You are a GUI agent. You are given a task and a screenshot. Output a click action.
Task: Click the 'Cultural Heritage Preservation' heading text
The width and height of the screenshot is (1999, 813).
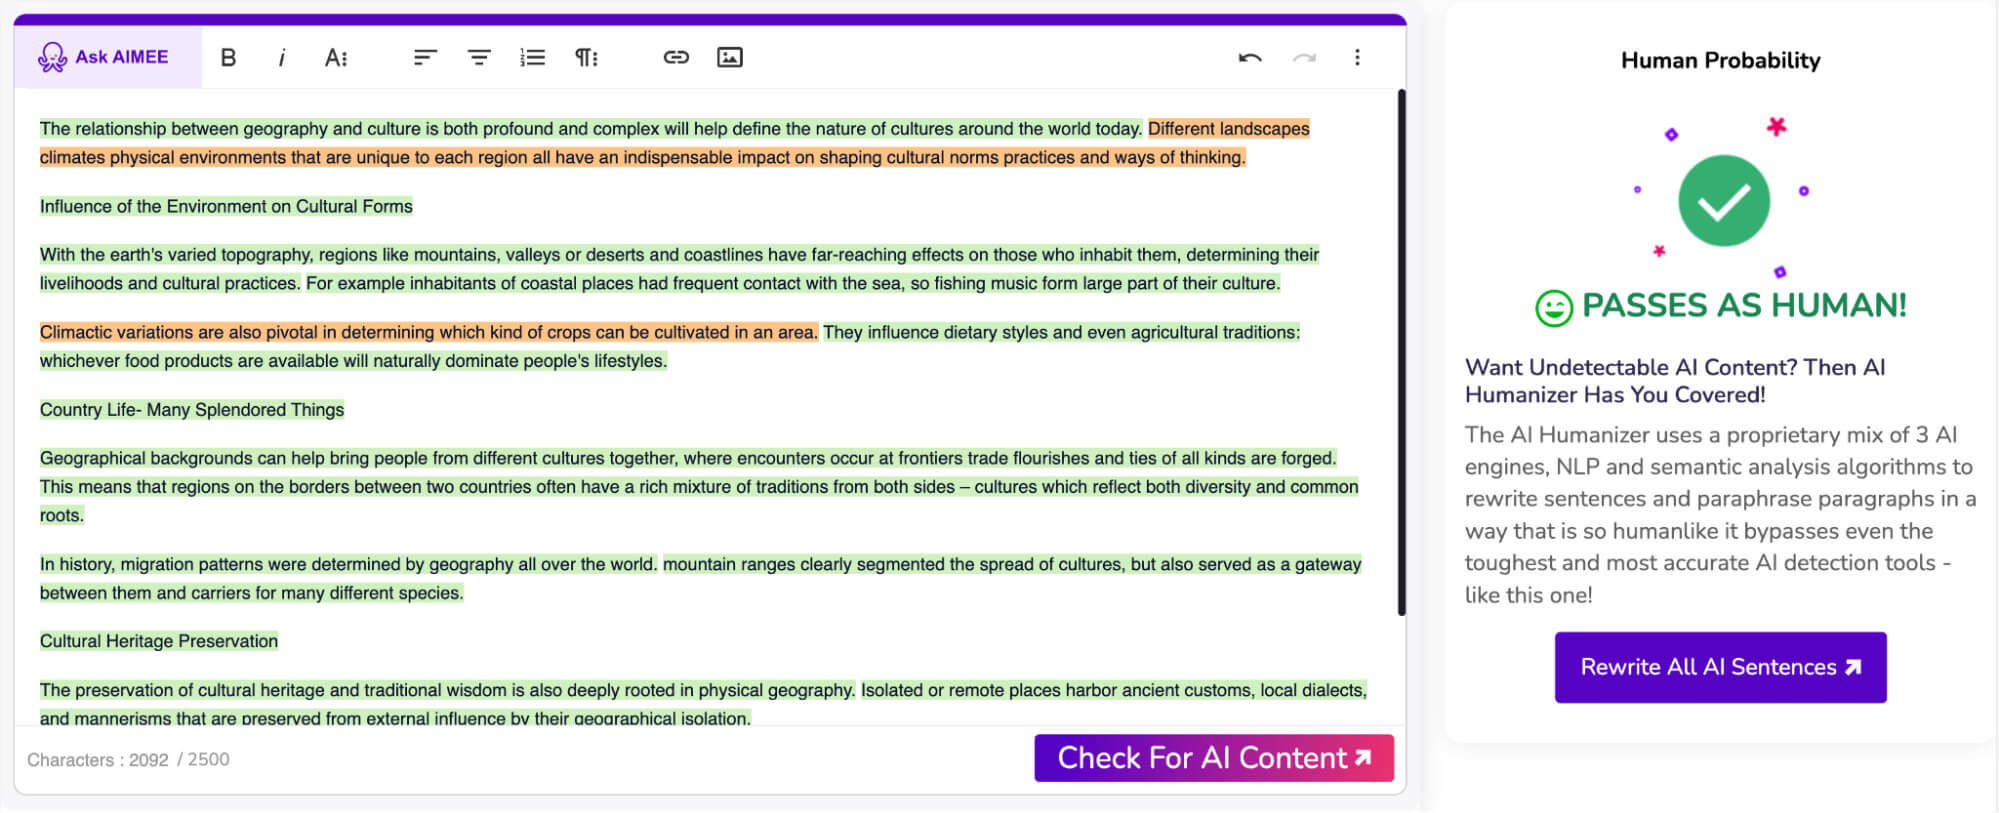pos(159,641)
